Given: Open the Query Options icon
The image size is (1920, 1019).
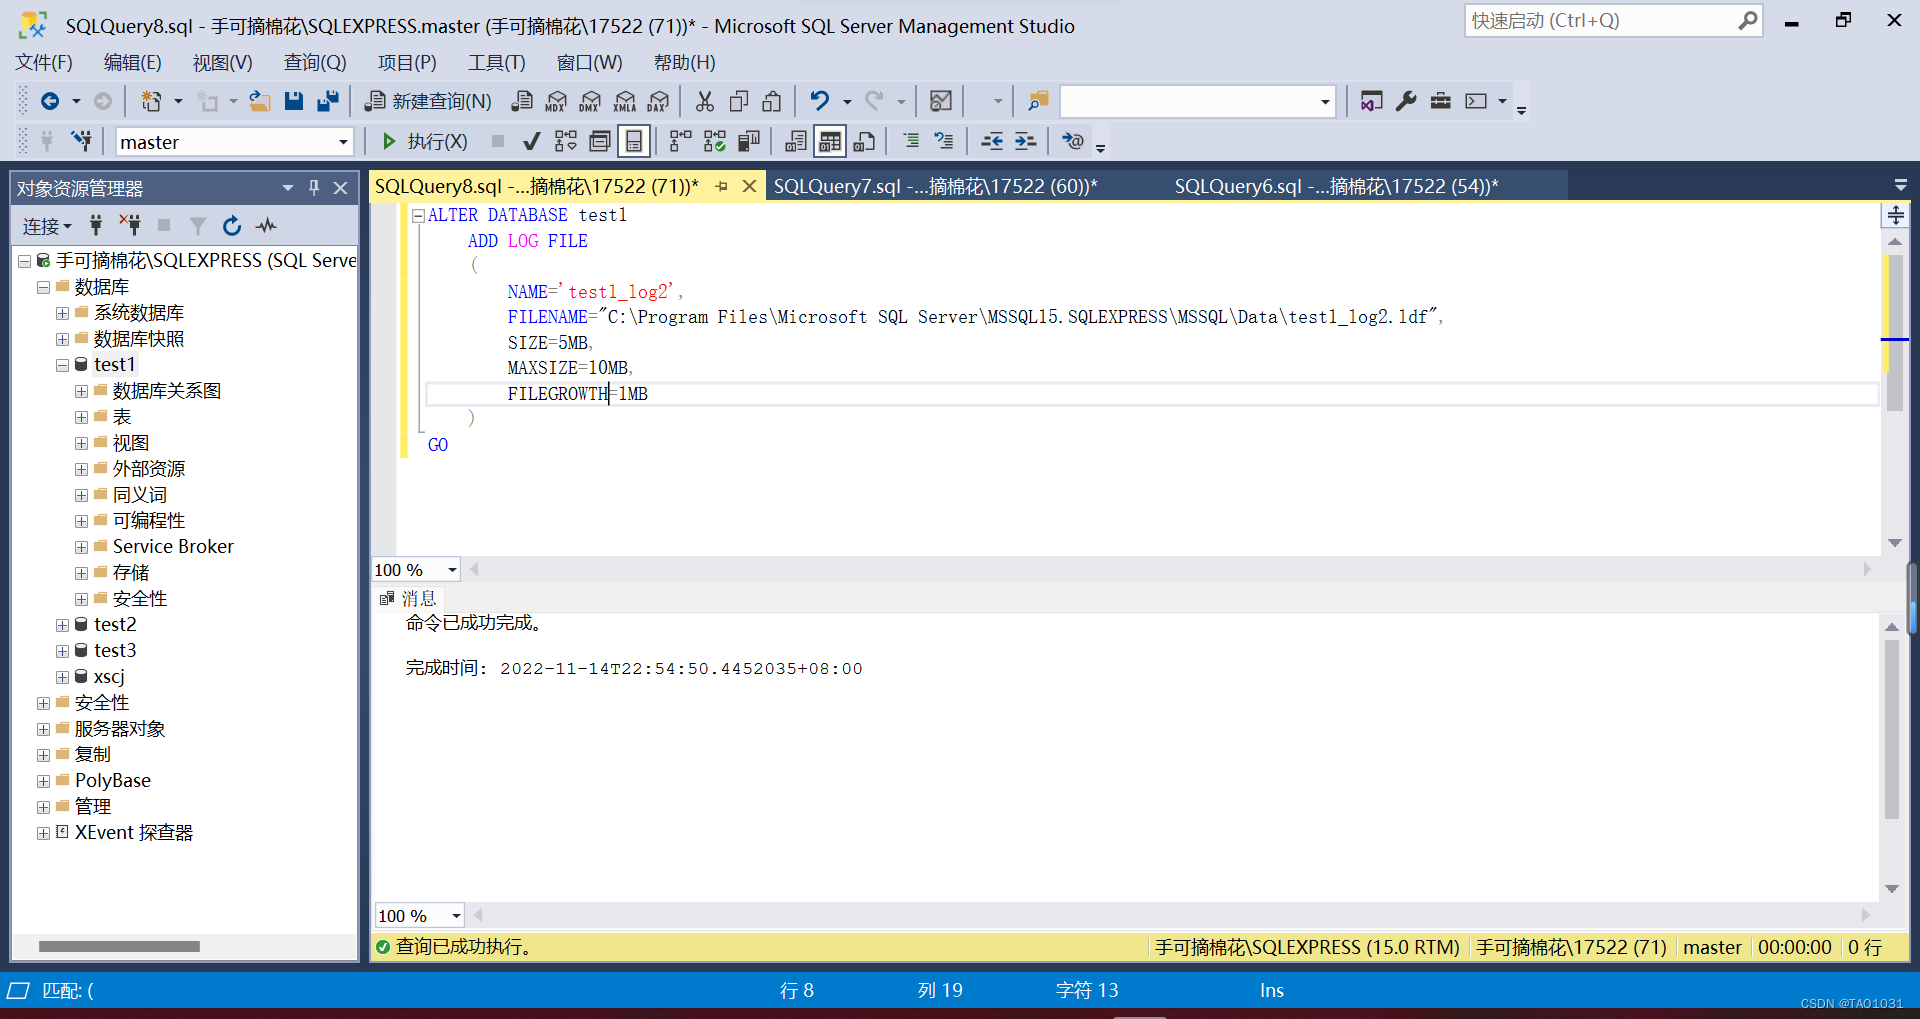Looking at the screenshot, I should point(600,142).
